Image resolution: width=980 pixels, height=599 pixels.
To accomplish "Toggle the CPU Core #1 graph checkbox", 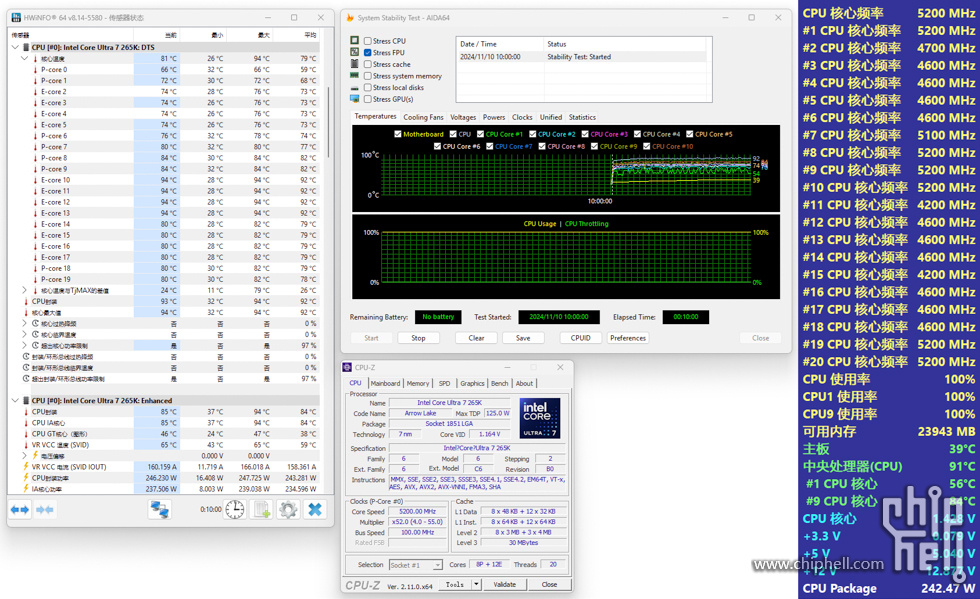I will [x=480, y=134].
